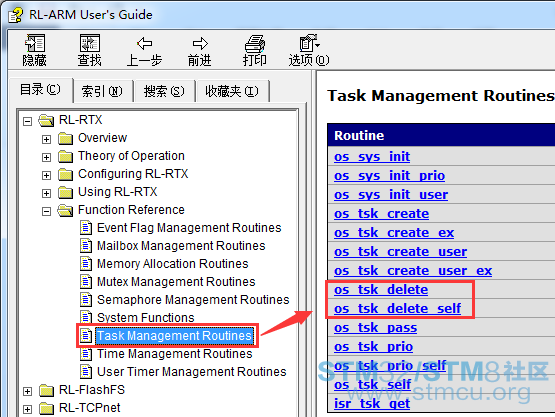The image size is (555, 417).
Task: Select Mutex Management Routines topic
Action: pyautogui.click(x=176, y=282)
